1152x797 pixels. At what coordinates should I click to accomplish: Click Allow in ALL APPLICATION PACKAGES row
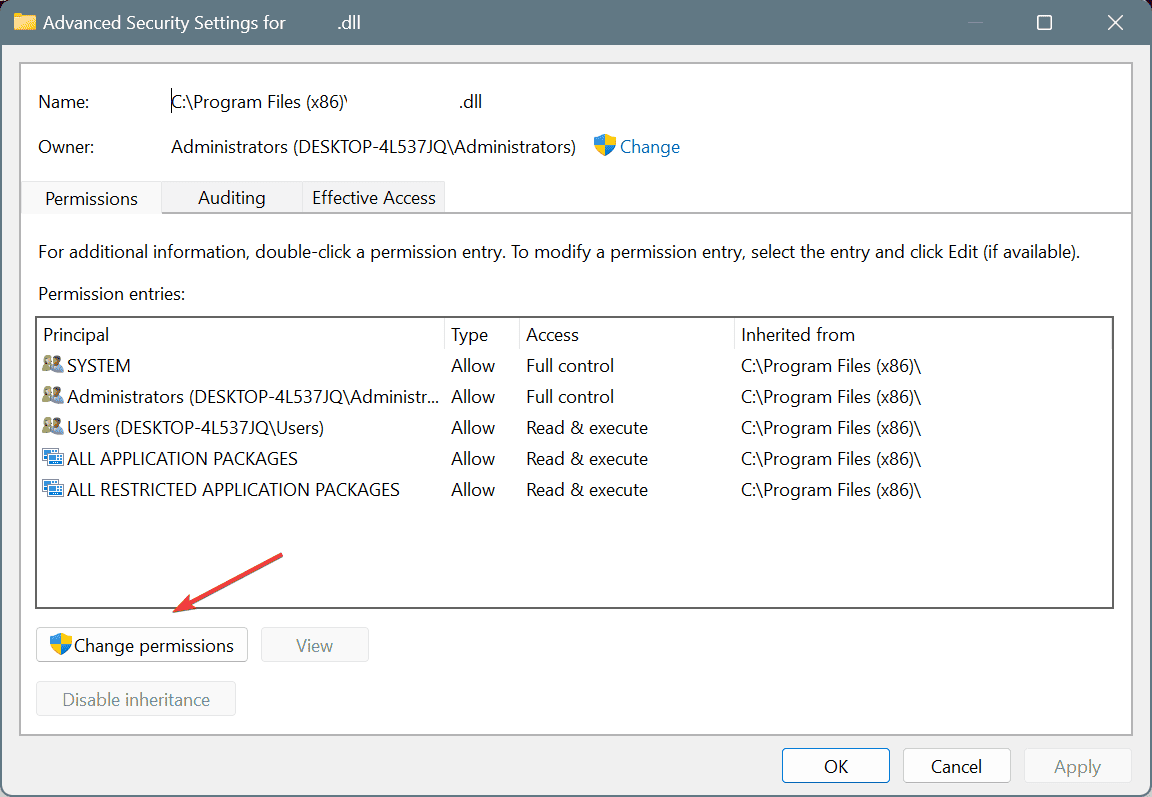[x=473, y=458]
